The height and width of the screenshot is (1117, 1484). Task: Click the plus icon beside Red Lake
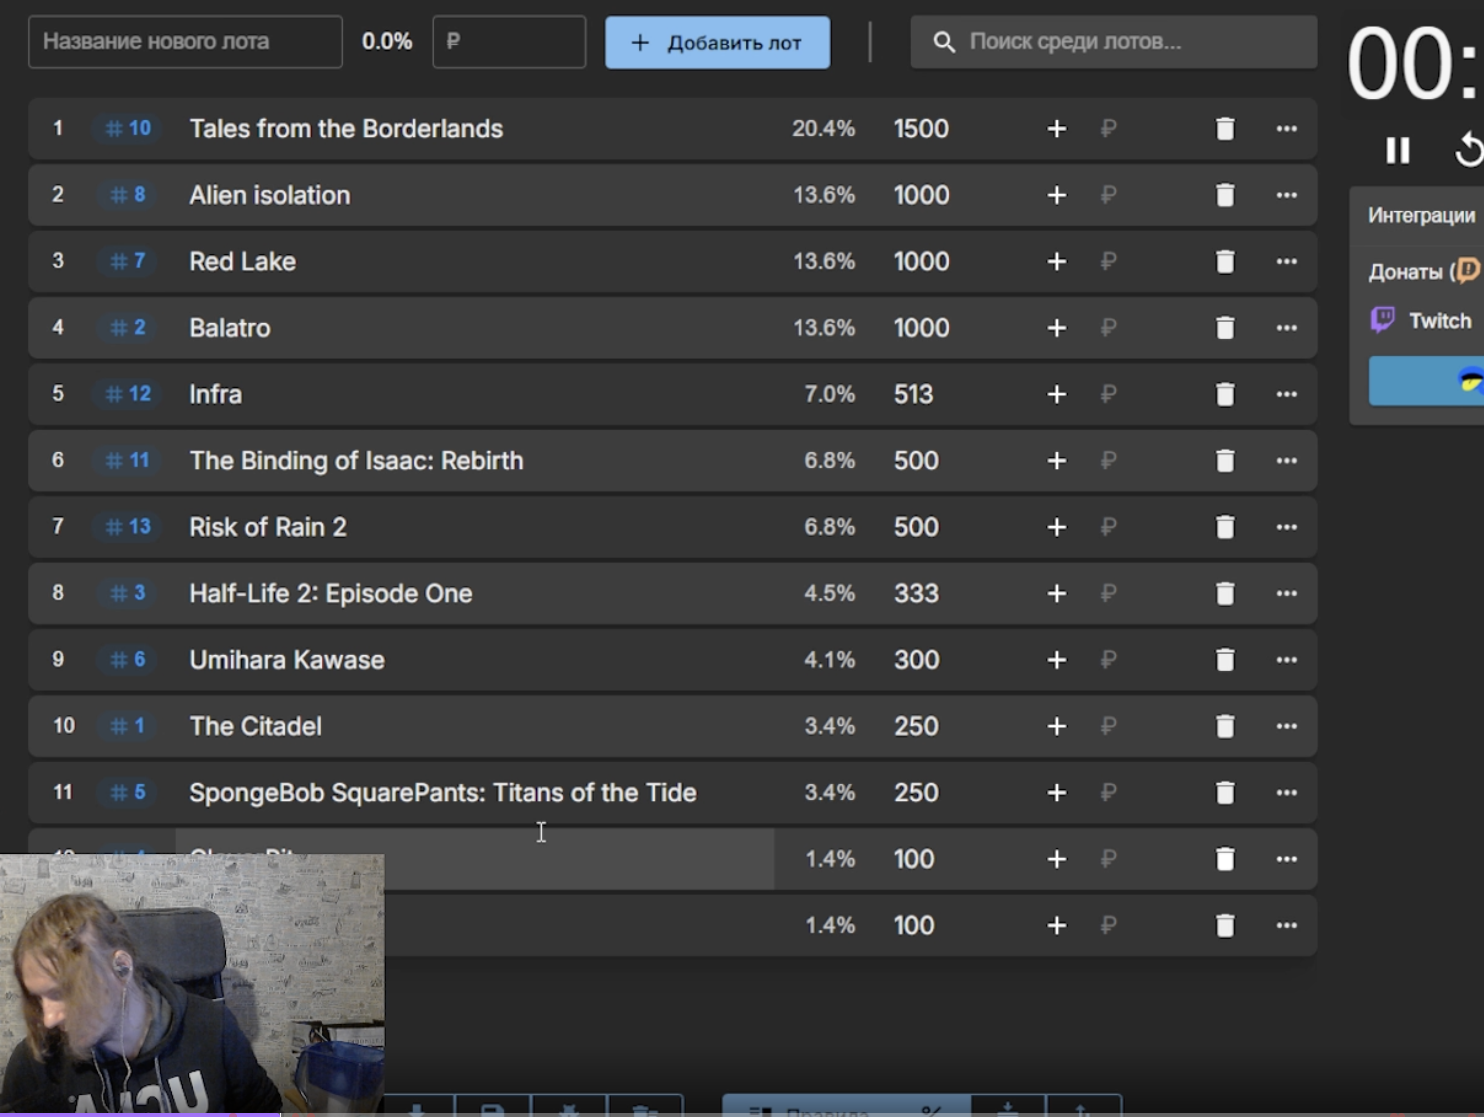tap(1056, 262)
